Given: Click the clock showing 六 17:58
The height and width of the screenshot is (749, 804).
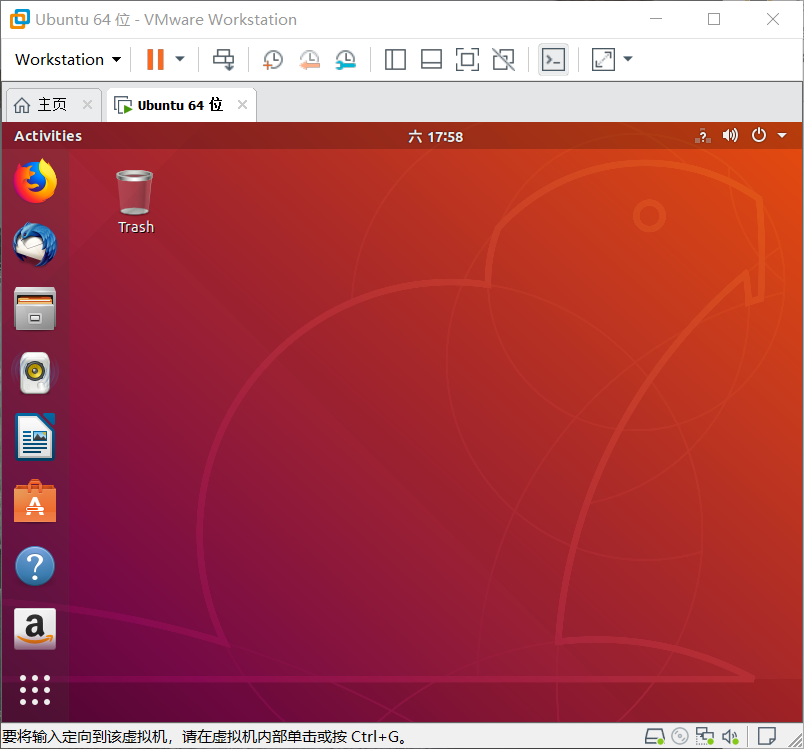Looking at the screenshot, I should 435,137.
